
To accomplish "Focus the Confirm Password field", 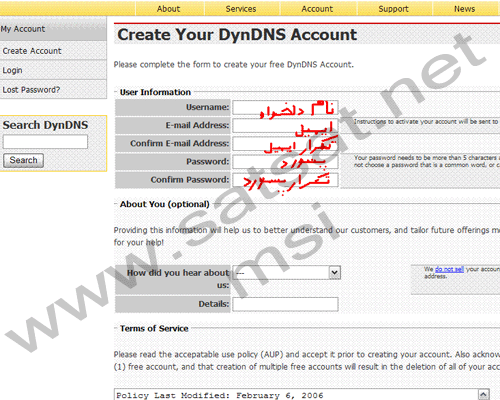I will [x=285, y=180].
